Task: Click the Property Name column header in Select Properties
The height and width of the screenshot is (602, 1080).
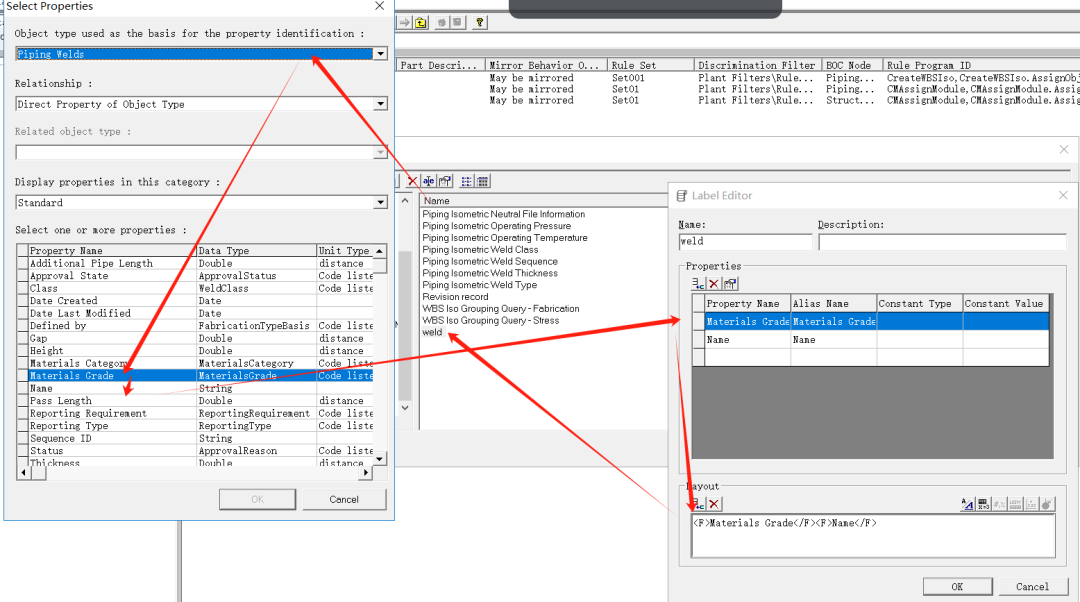Action: [x=112, y=251]
